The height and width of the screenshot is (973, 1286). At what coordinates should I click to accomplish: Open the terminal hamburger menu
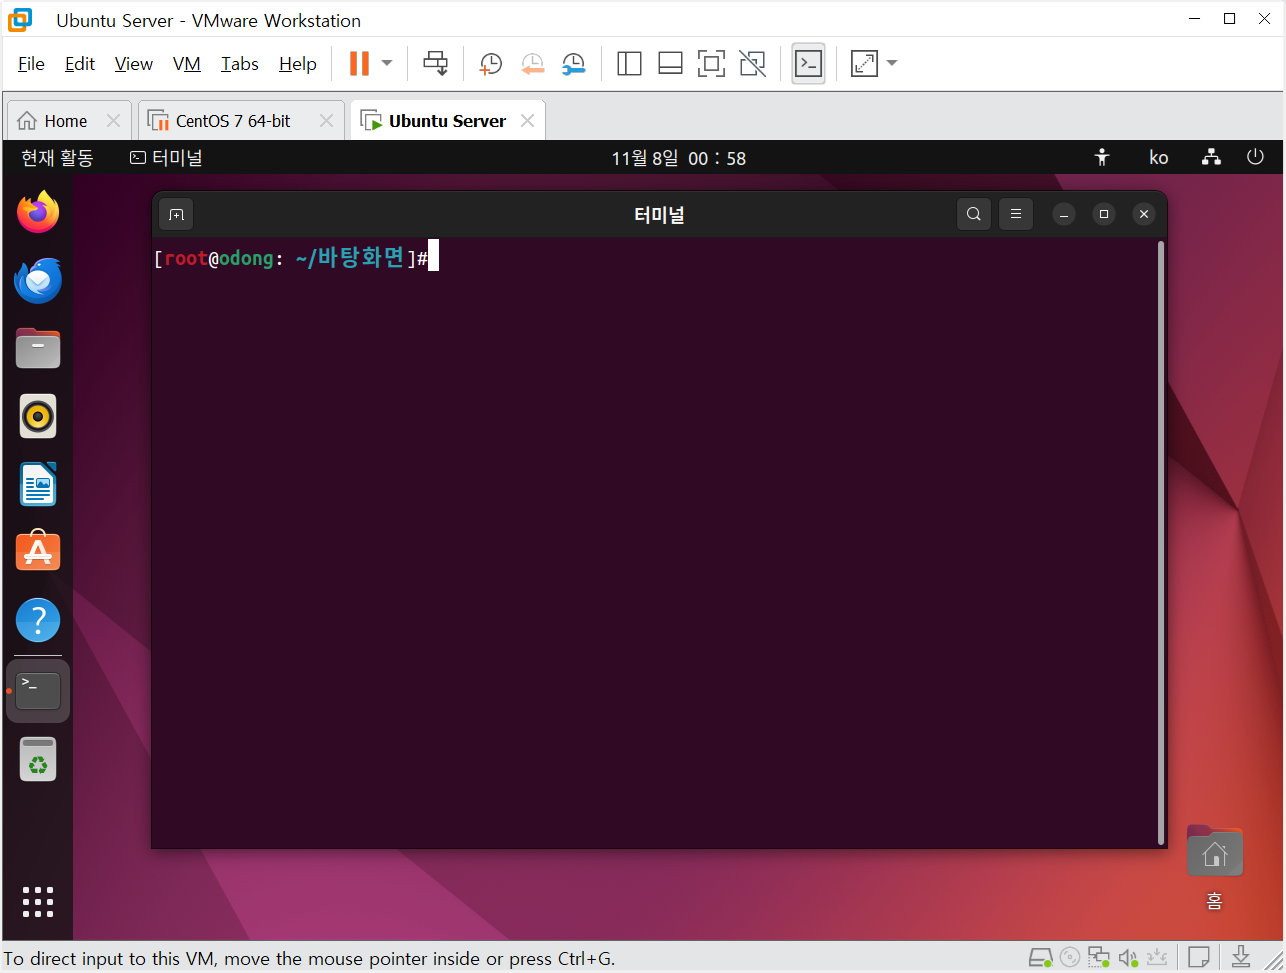(1016, 214)
